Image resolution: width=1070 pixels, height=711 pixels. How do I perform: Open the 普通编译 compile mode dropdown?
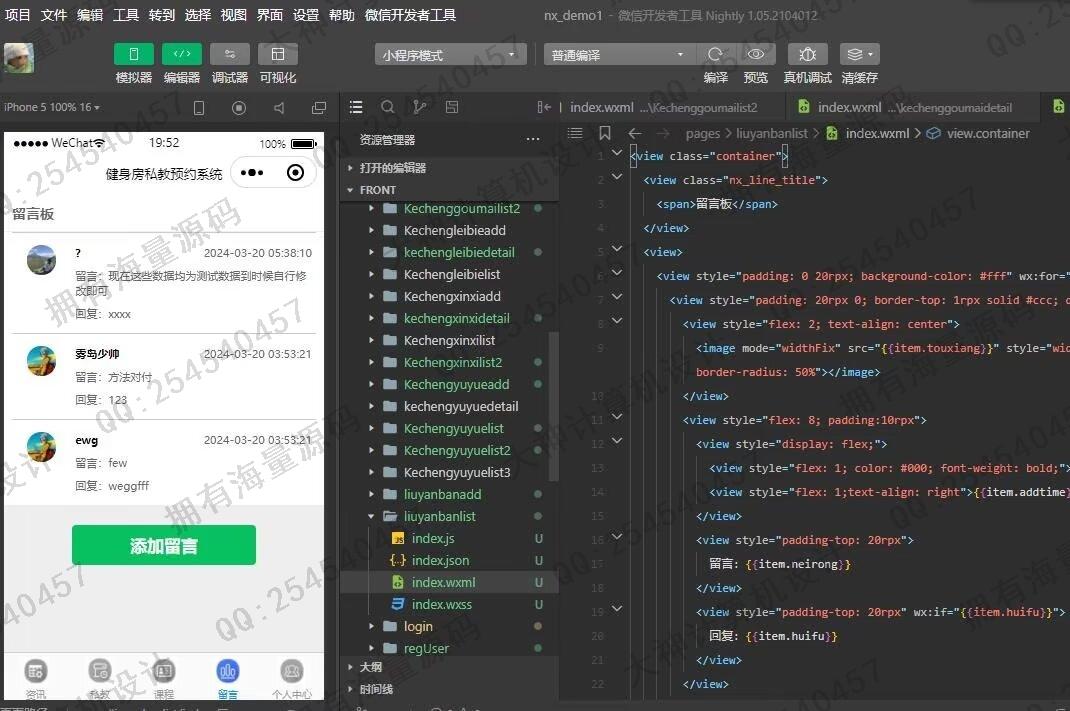tap(619, 55)
